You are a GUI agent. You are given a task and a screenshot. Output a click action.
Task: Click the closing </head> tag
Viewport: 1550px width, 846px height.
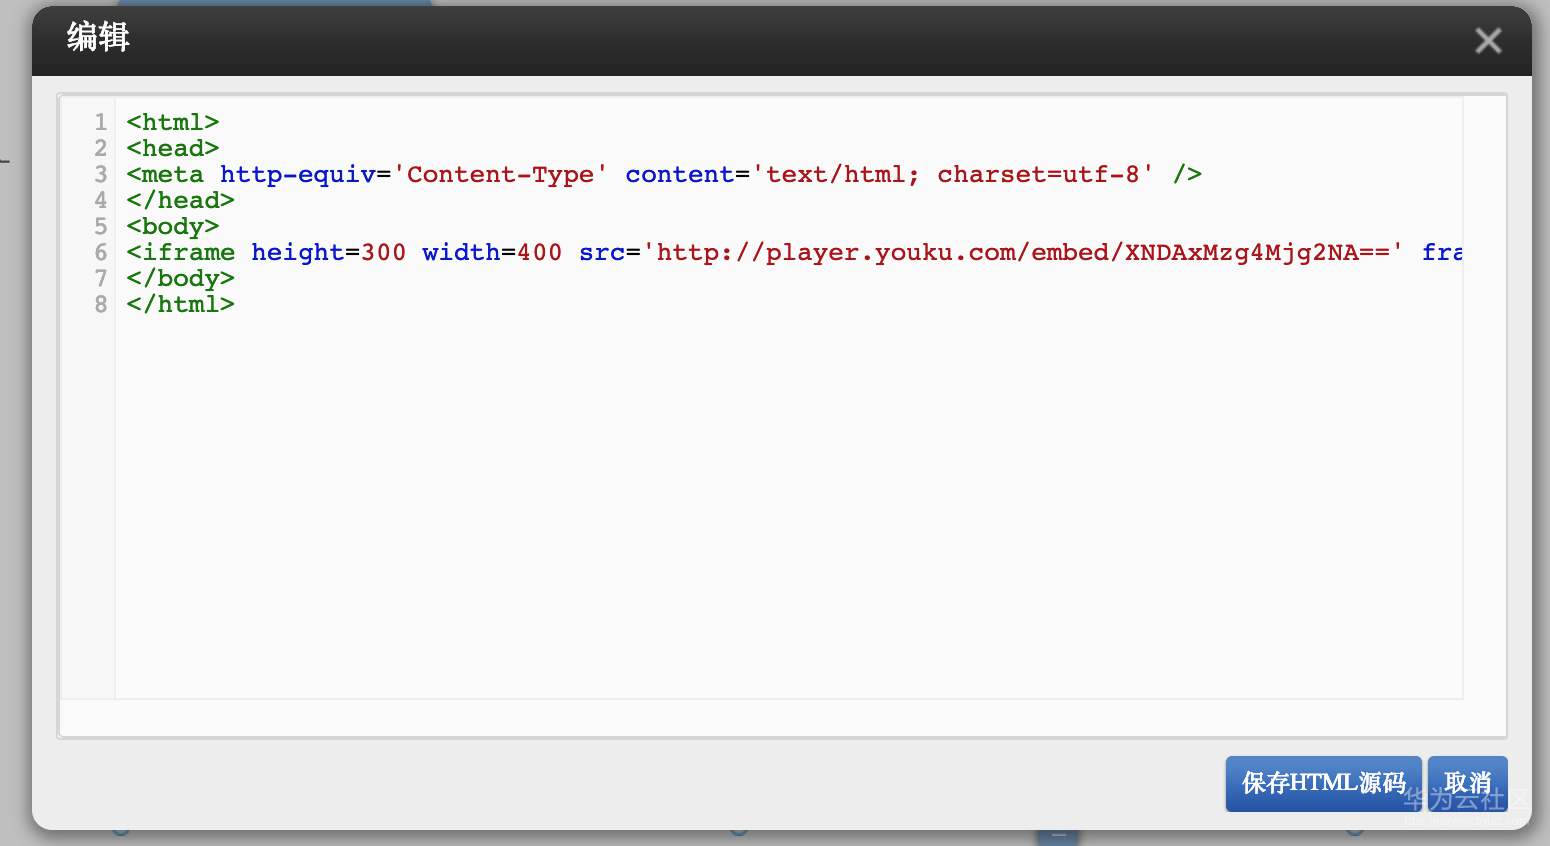[x=180, y=200]
